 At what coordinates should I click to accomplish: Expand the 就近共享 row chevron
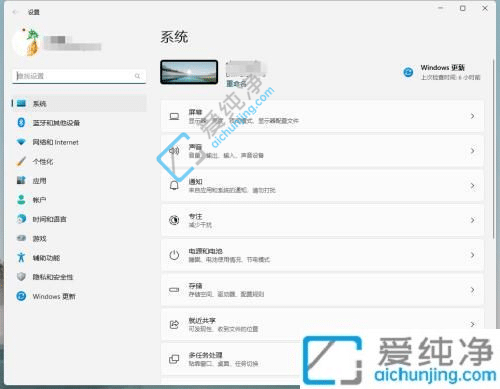472,324
